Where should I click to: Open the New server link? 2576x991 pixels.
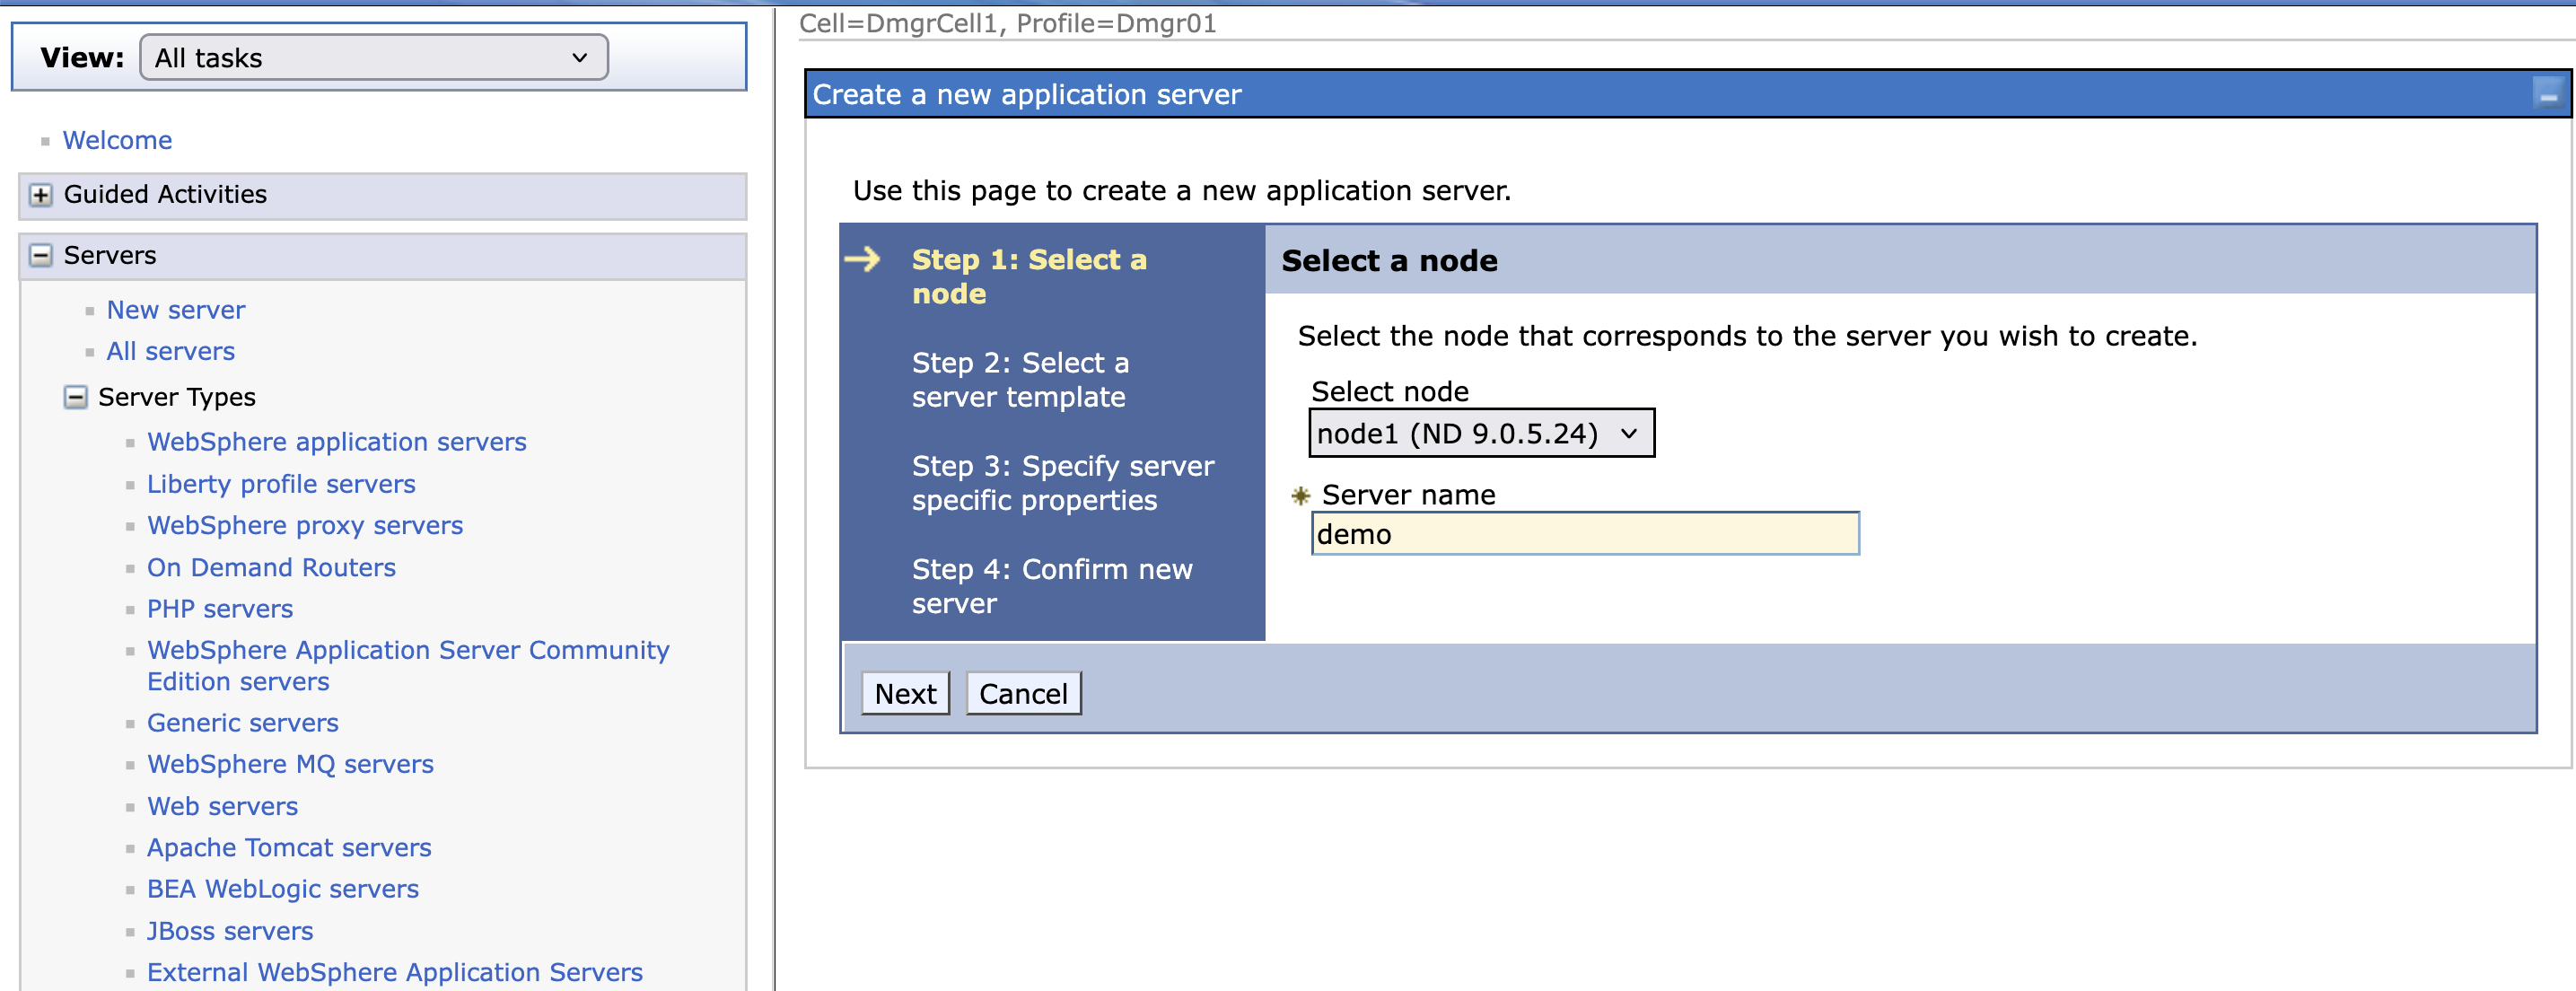click(x=175, y=311)
